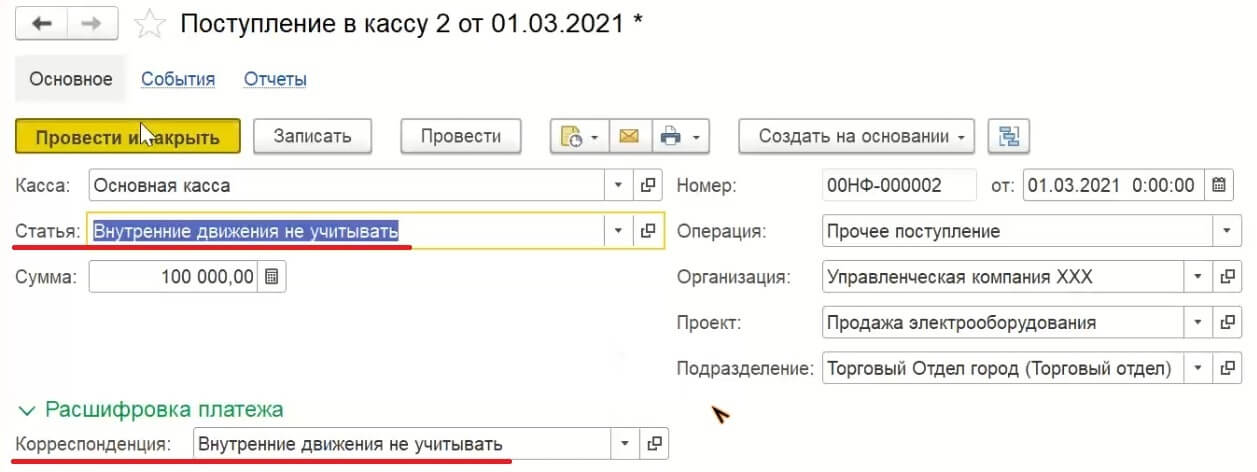
Task: Focus the Касса field Основная касса
Action: point(347,185)
